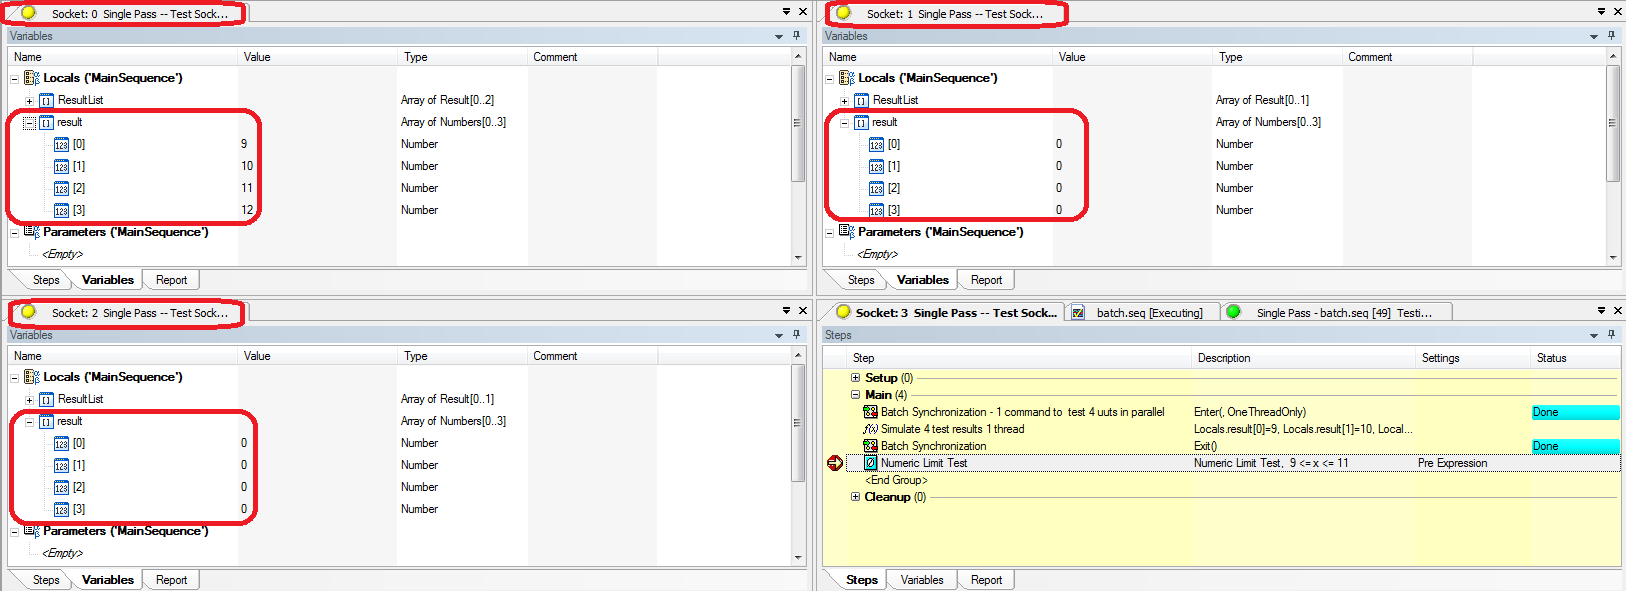This screenshot has width=1626, height=593.
Task: Click number icon of [1] in Socket 2
Action: [x=61, y=466]
